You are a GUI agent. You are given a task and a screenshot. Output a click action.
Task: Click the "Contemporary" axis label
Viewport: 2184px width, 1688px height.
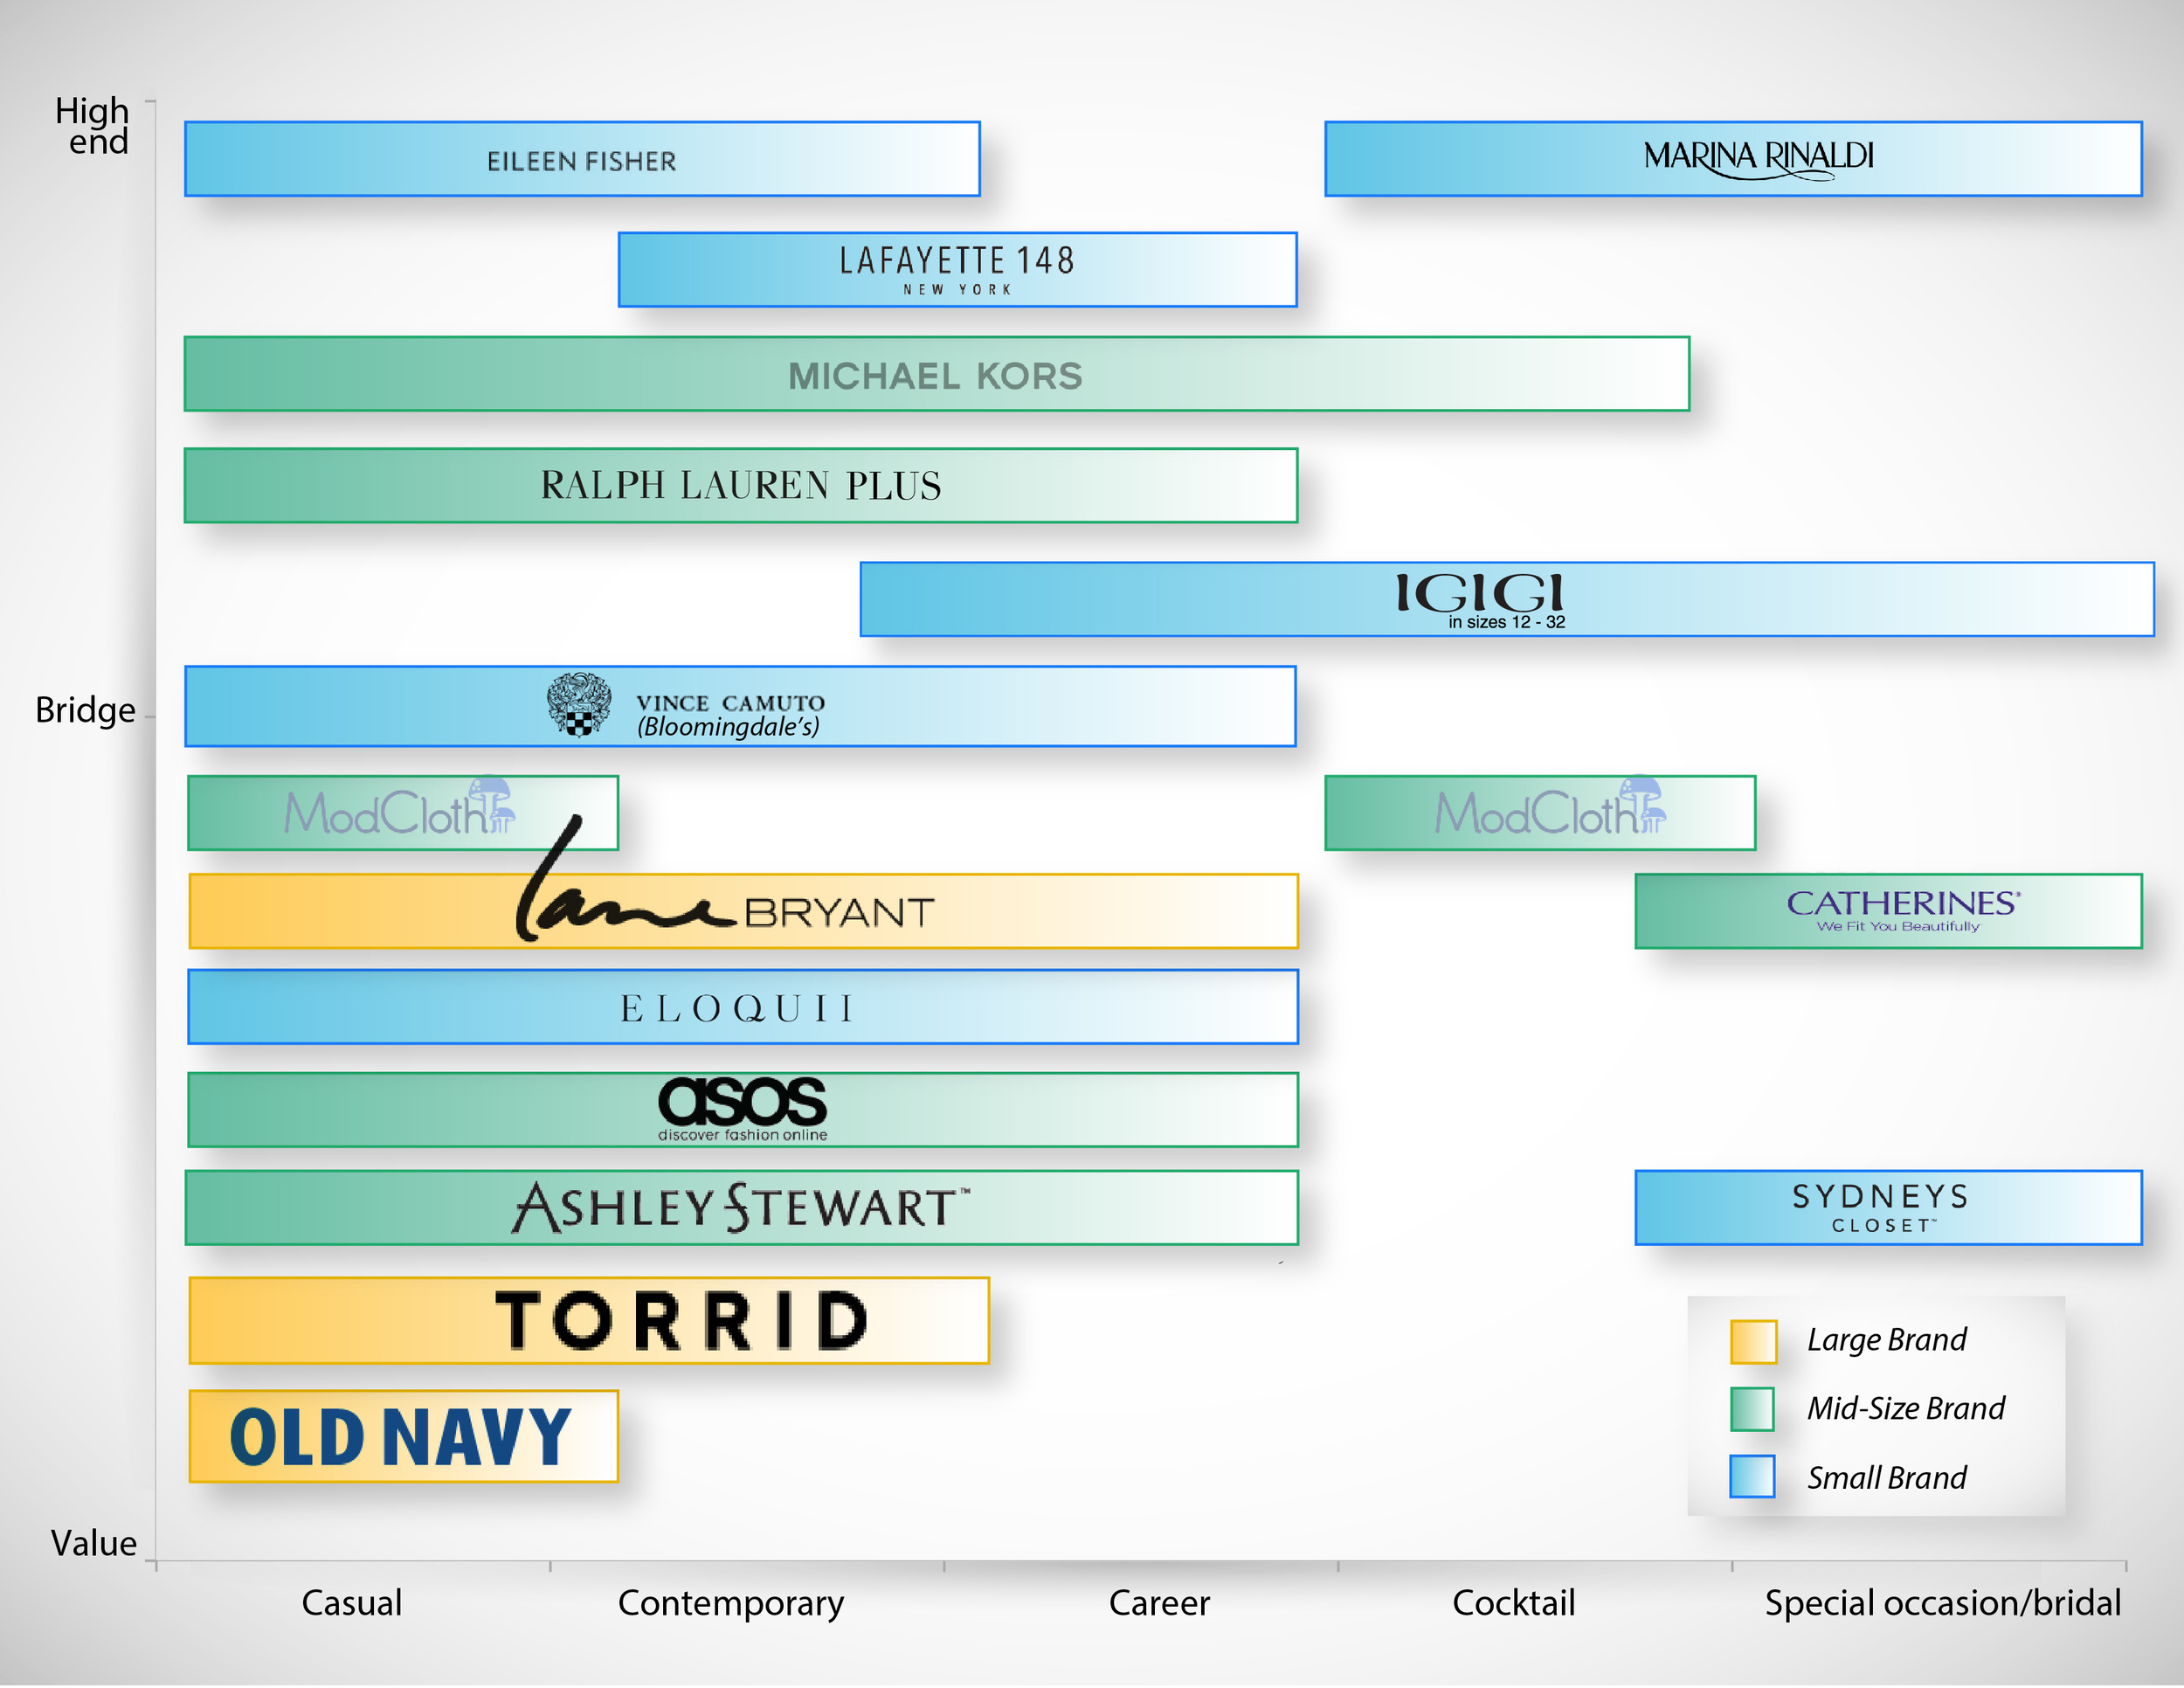point(731,1605)
